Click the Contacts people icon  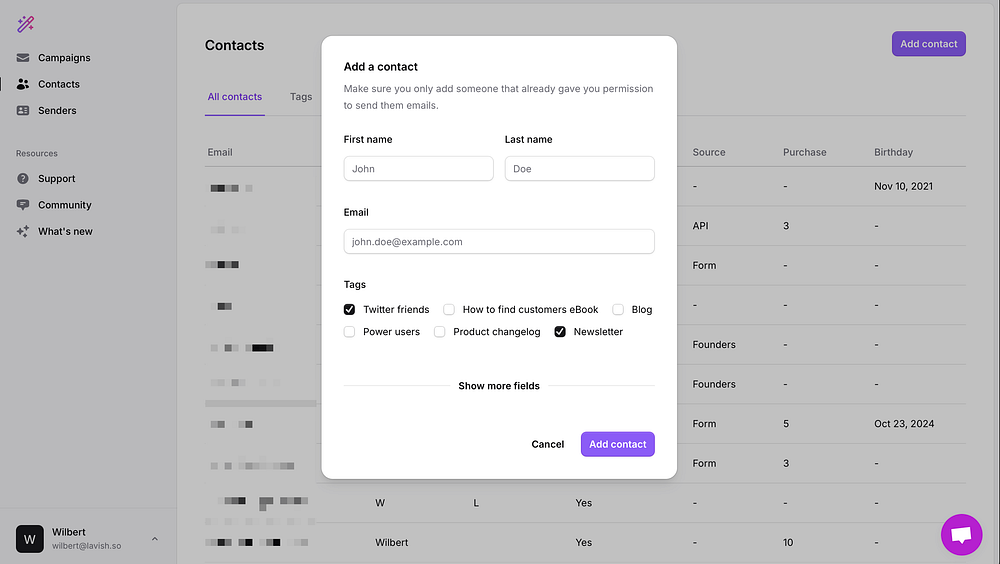pyautogui.click(x=23, y=84)
